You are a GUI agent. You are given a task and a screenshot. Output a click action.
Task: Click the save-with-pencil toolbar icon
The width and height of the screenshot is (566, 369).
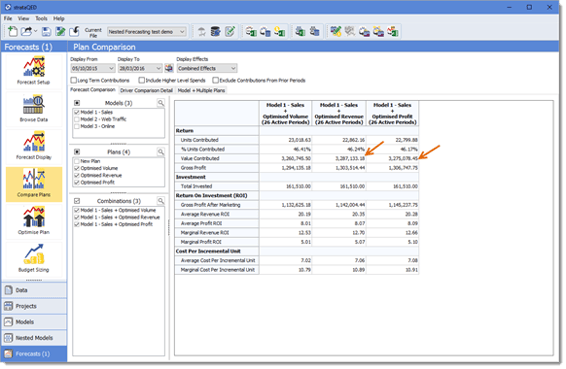(x=60, y=31)
